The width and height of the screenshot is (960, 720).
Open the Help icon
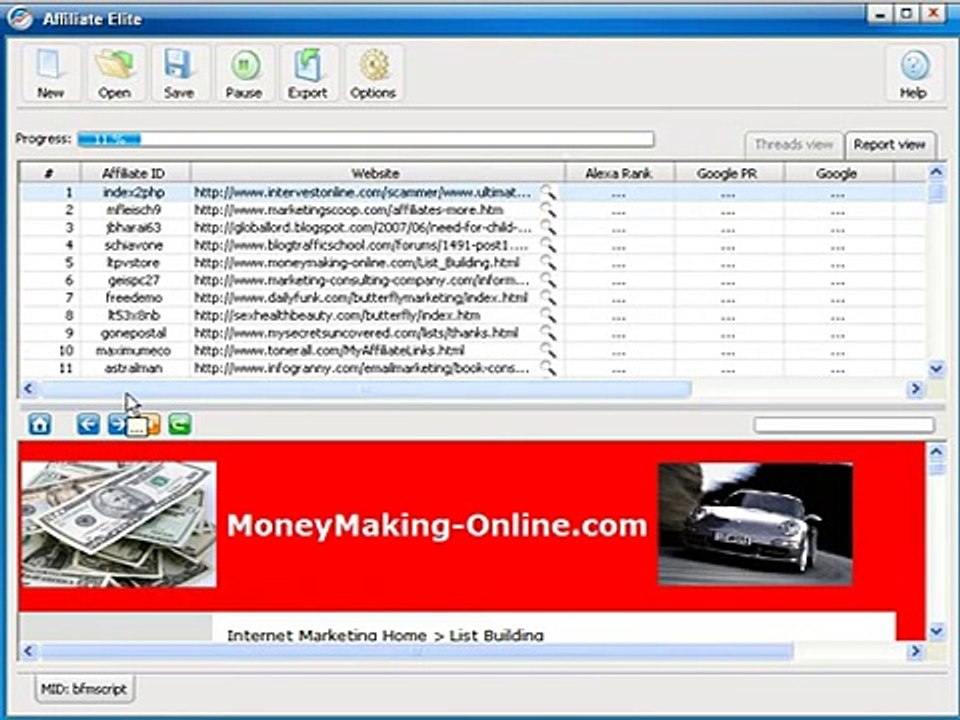pyautogui.click(x=913, y=72)
